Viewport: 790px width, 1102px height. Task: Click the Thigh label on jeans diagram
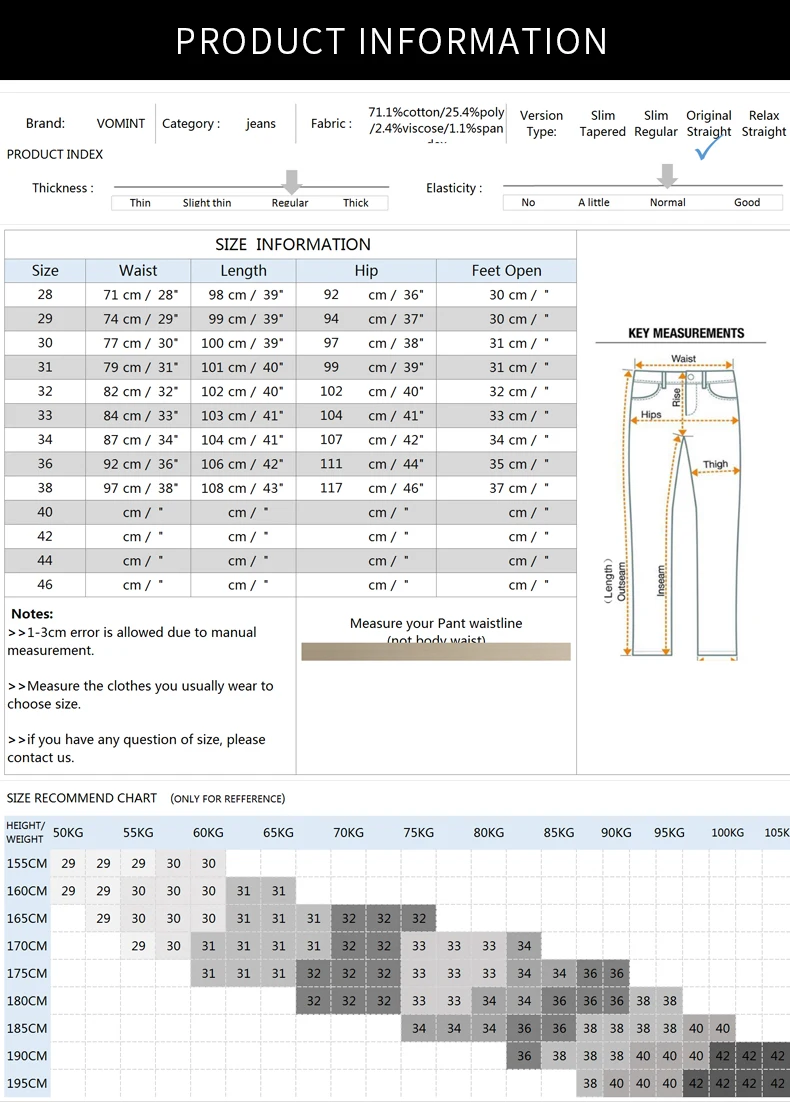pos(715,464)
